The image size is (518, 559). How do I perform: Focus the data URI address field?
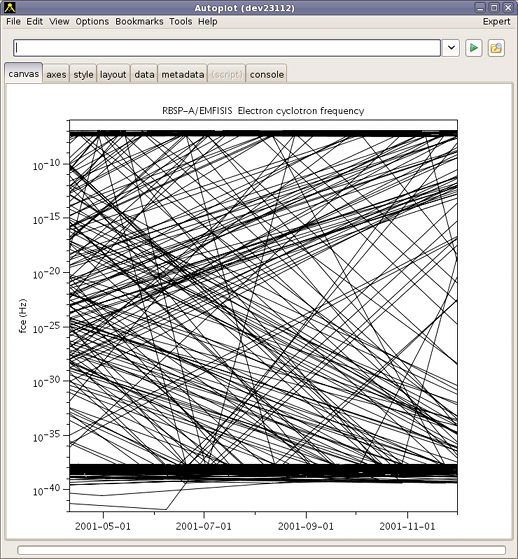coord(227,48)
